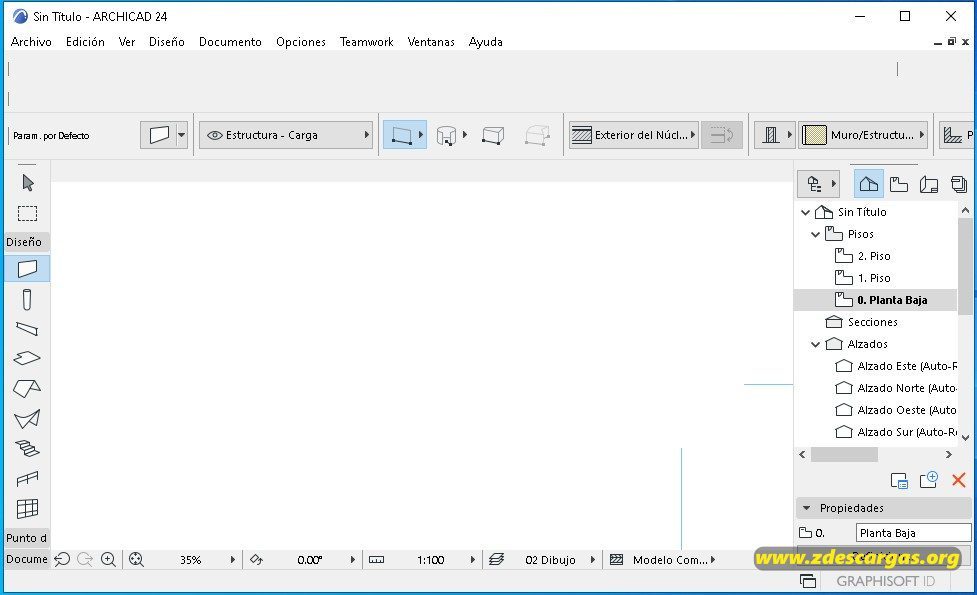The height and width of the screenshot is (595, 977).
Task: Collapse the Sin Título tree node
Action: click(x=805, y=212)
